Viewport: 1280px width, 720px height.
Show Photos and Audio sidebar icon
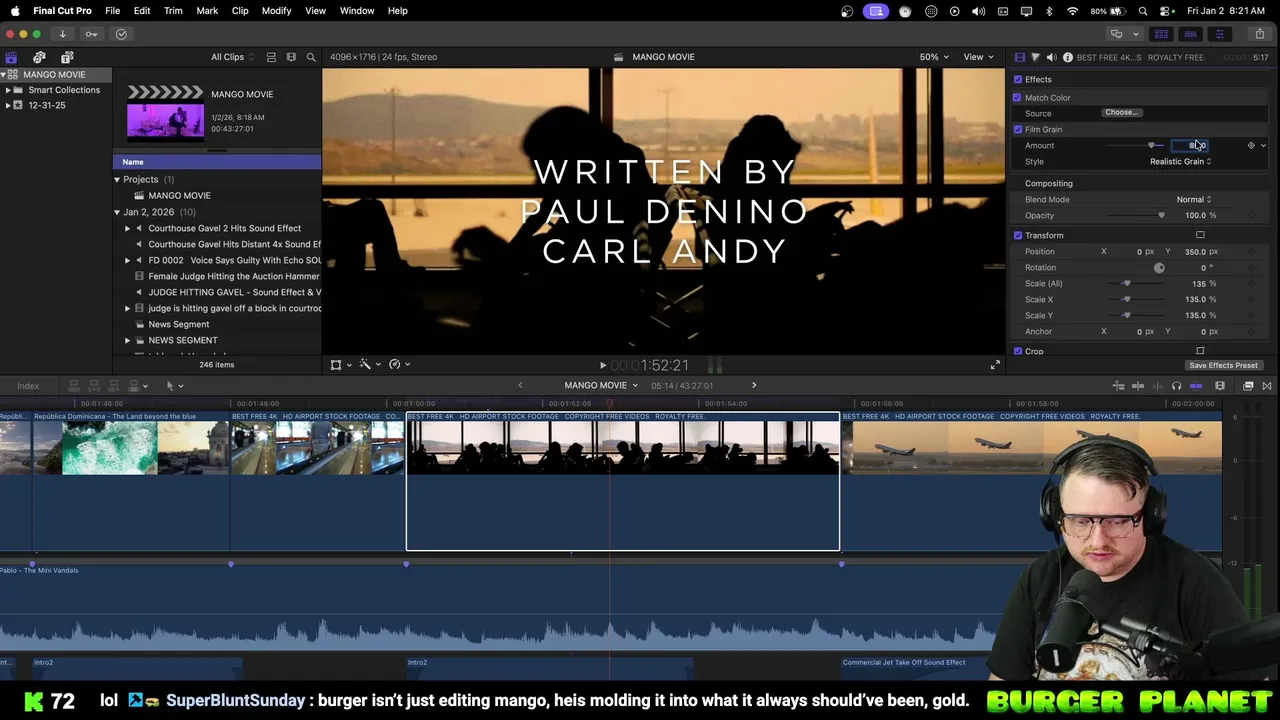click(x=39, y=57)
